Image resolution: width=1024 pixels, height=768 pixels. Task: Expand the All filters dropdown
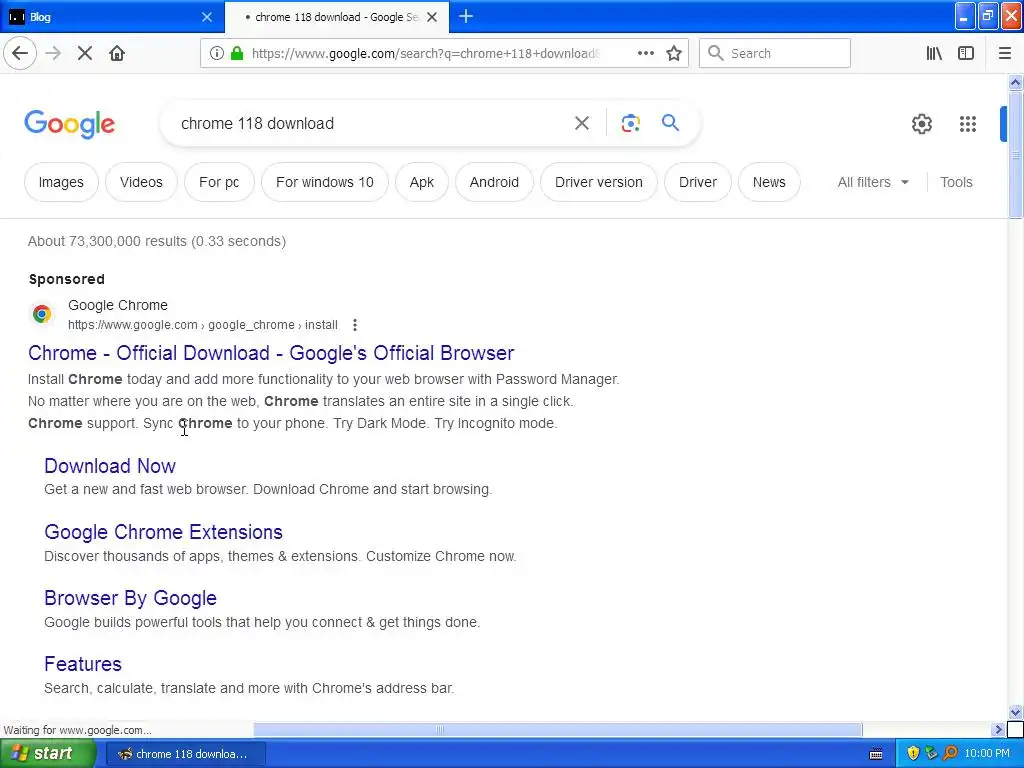[873, 182]
